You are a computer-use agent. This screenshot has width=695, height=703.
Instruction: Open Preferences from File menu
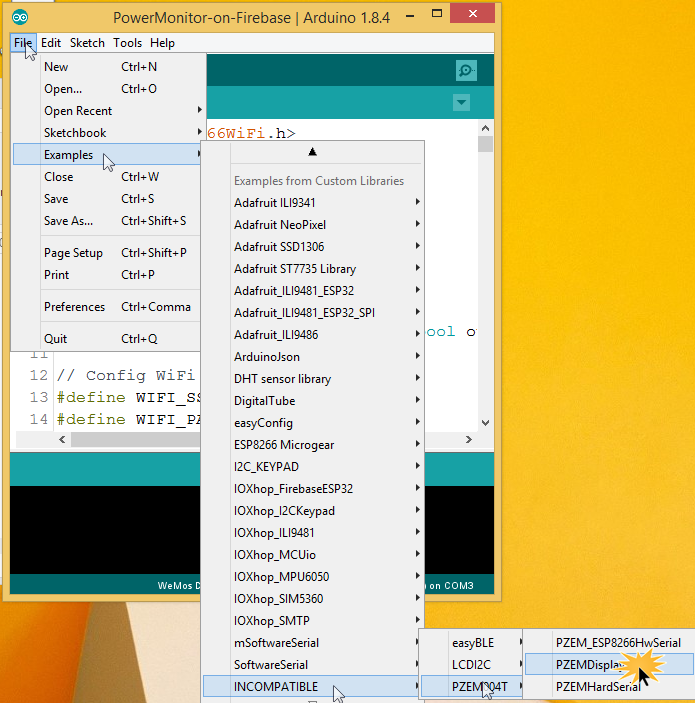coord(107,307)
